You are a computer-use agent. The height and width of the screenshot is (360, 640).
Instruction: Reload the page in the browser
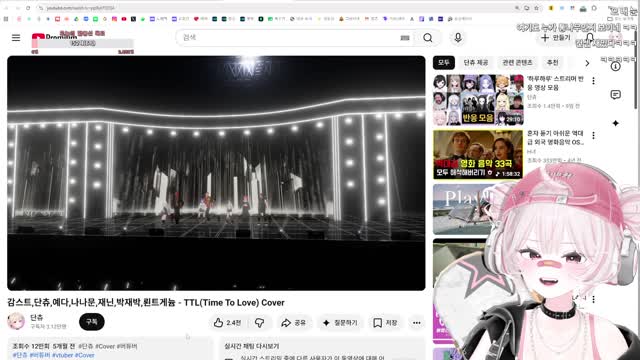pyautogui.click(x=28, y=8)
